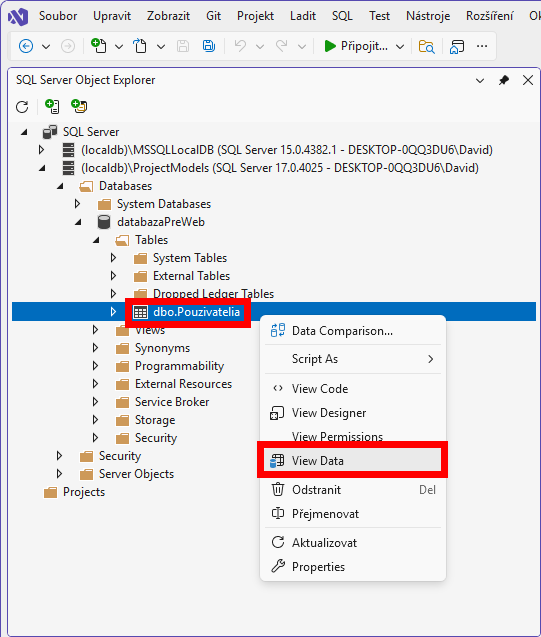Image resolution: width=541 pixels, height=637 pixels.
Task: Open the Ladit menu
Action: (x=303, y=16)
